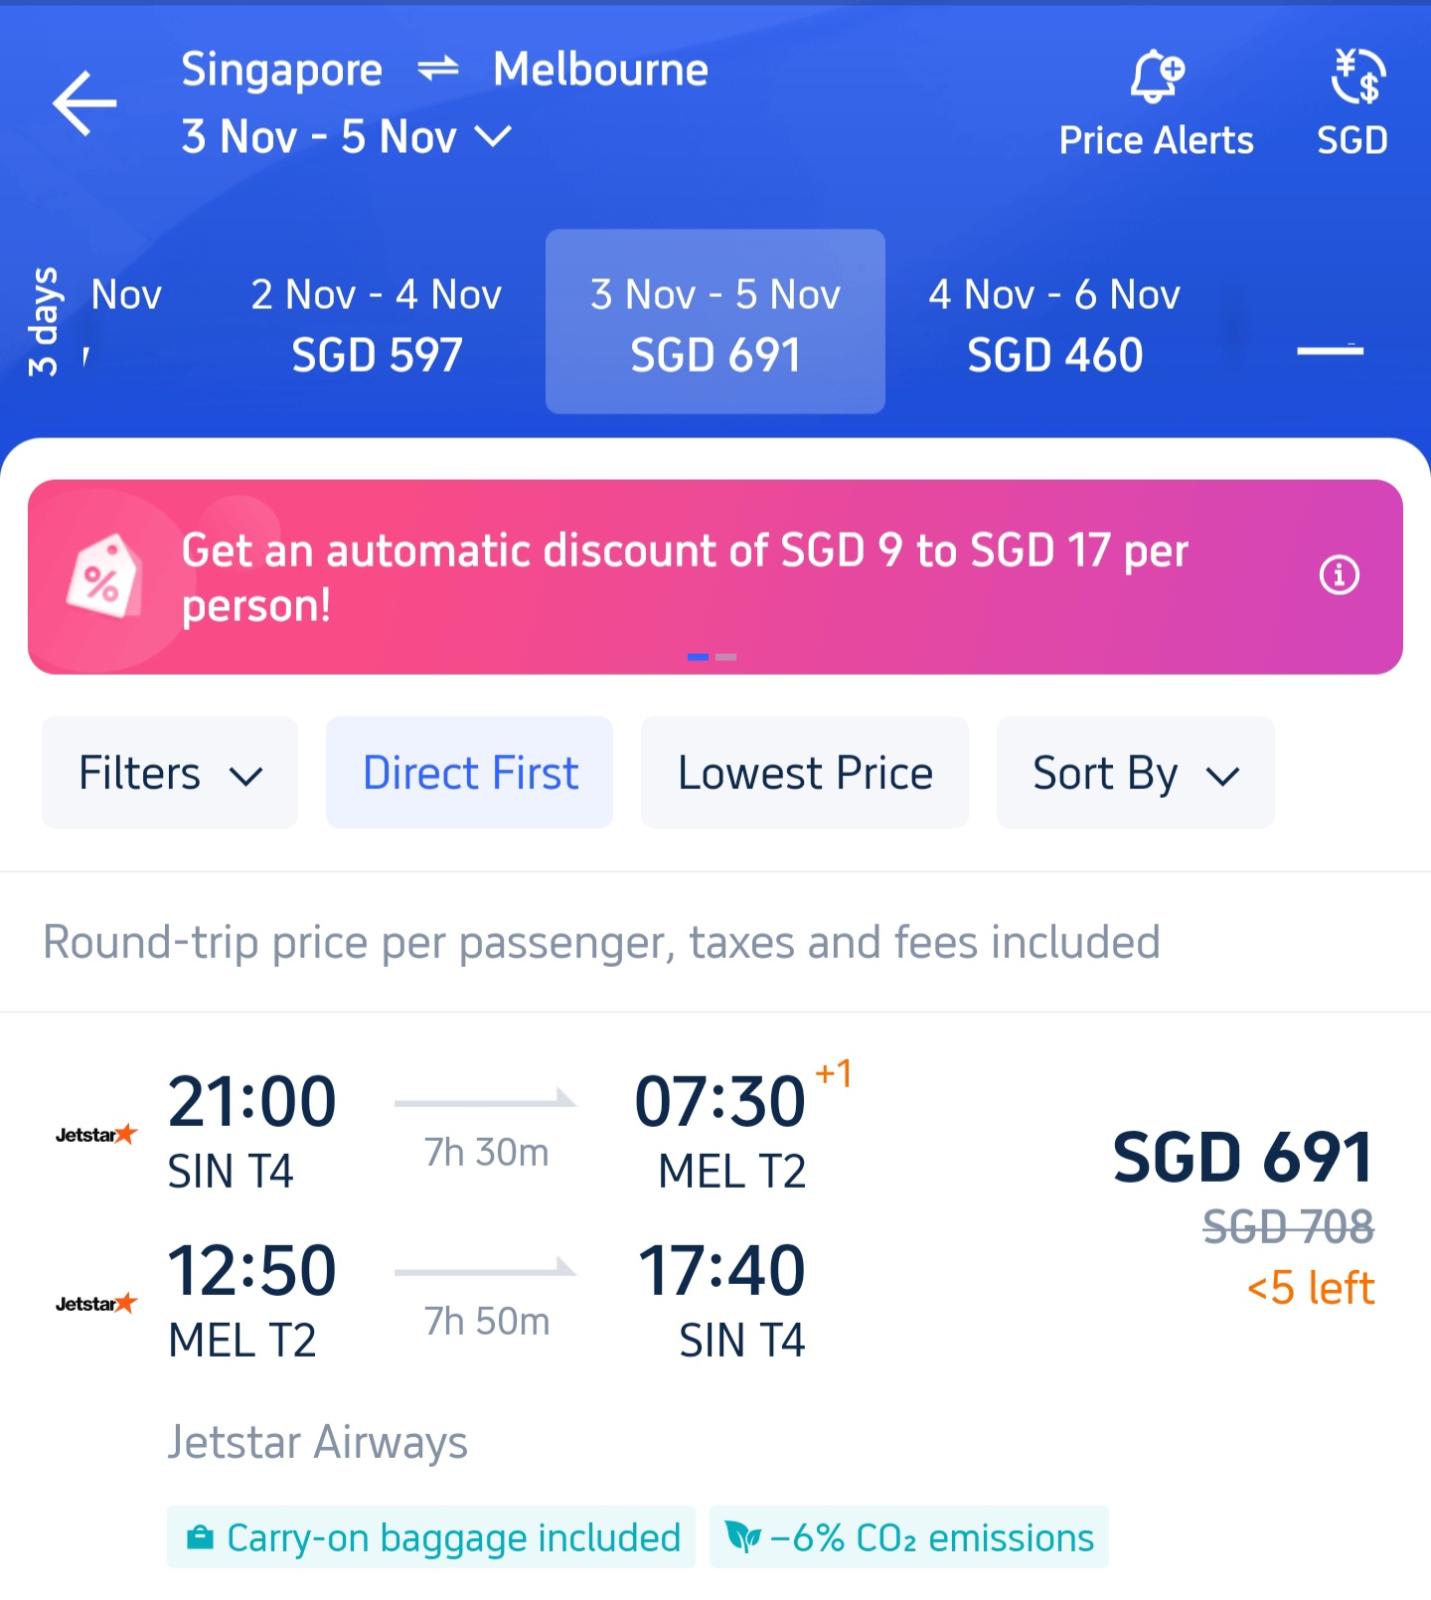Select 2 Nov - 4 Nov SGD 597 tab
Viewport: 1431px width, 1600px height.
[x=376, y=324]
